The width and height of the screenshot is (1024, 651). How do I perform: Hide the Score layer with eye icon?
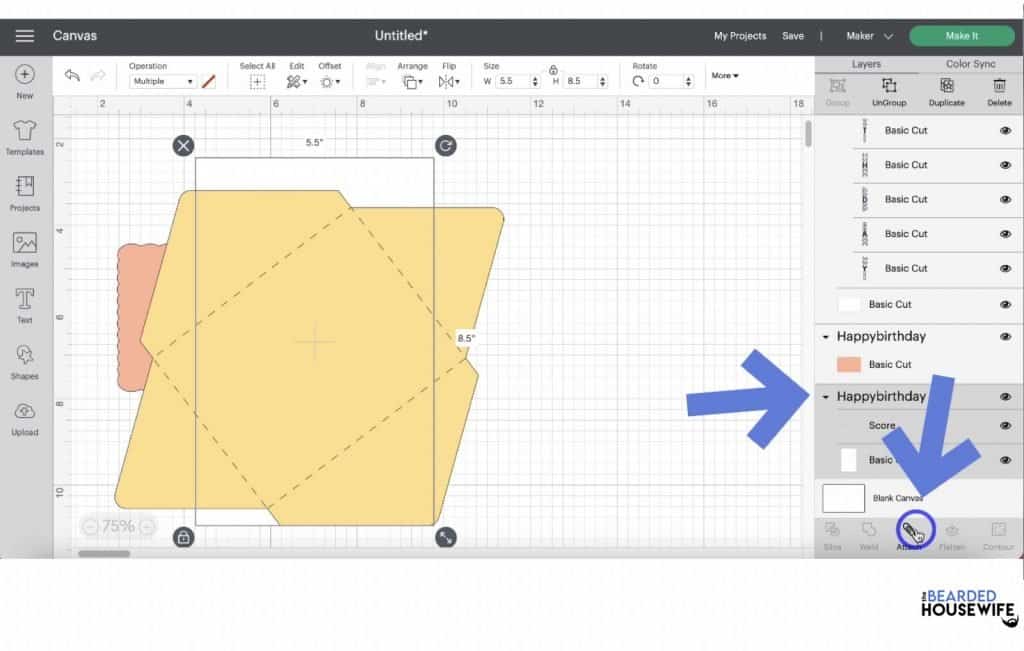[x=1005, y=426]
